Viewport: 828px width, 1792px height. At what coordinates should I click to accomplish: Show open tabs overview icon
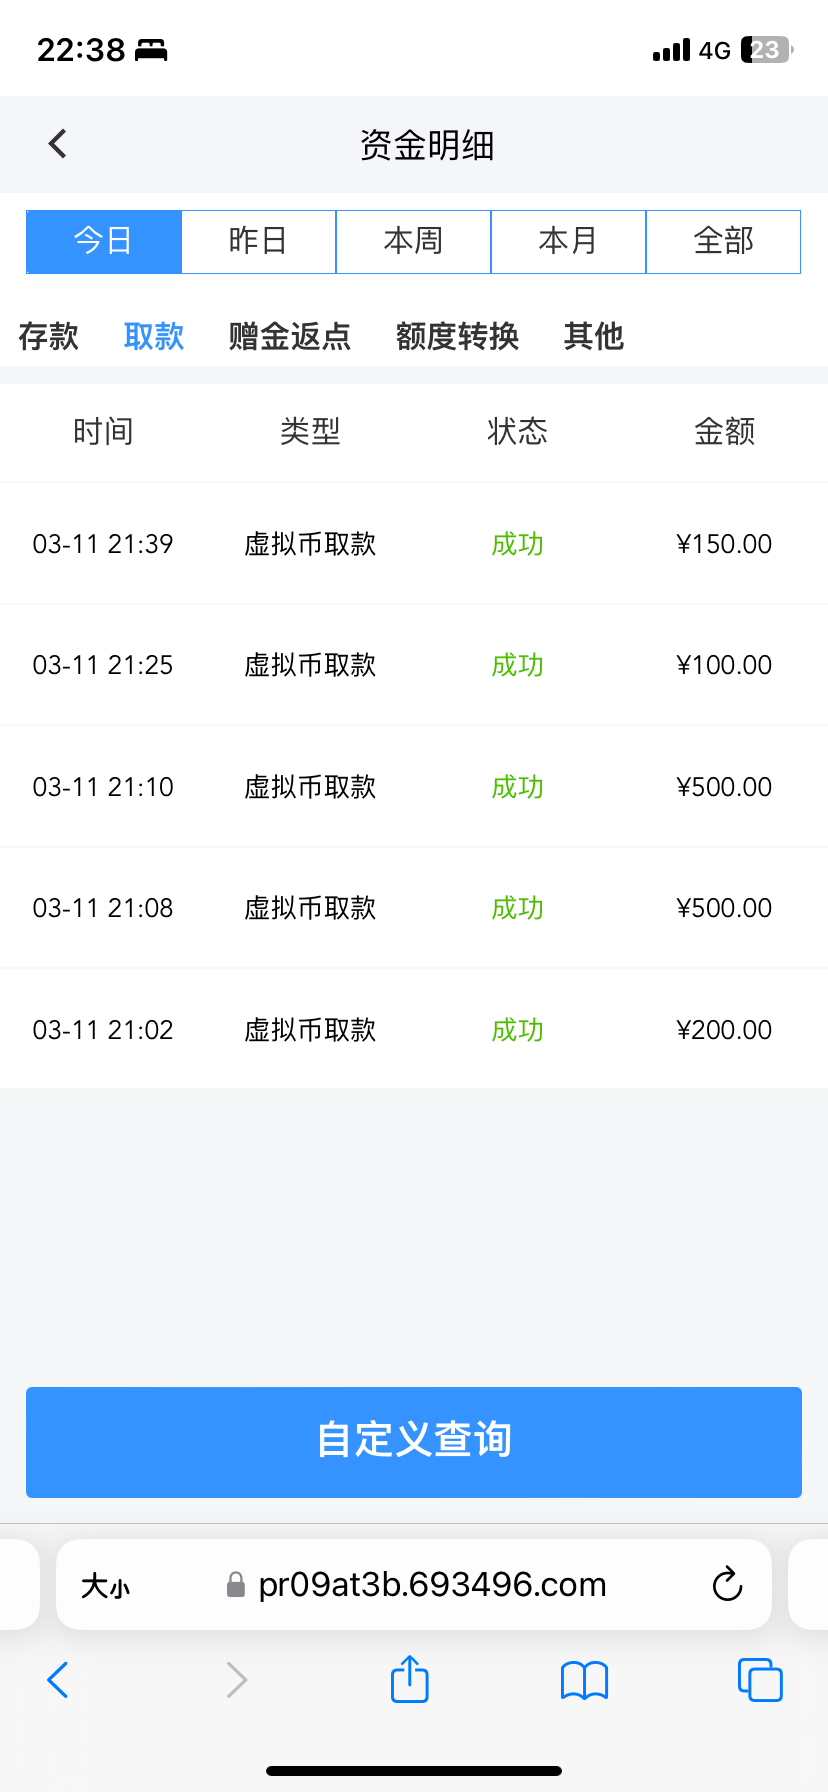click(x=759, y=1679)
